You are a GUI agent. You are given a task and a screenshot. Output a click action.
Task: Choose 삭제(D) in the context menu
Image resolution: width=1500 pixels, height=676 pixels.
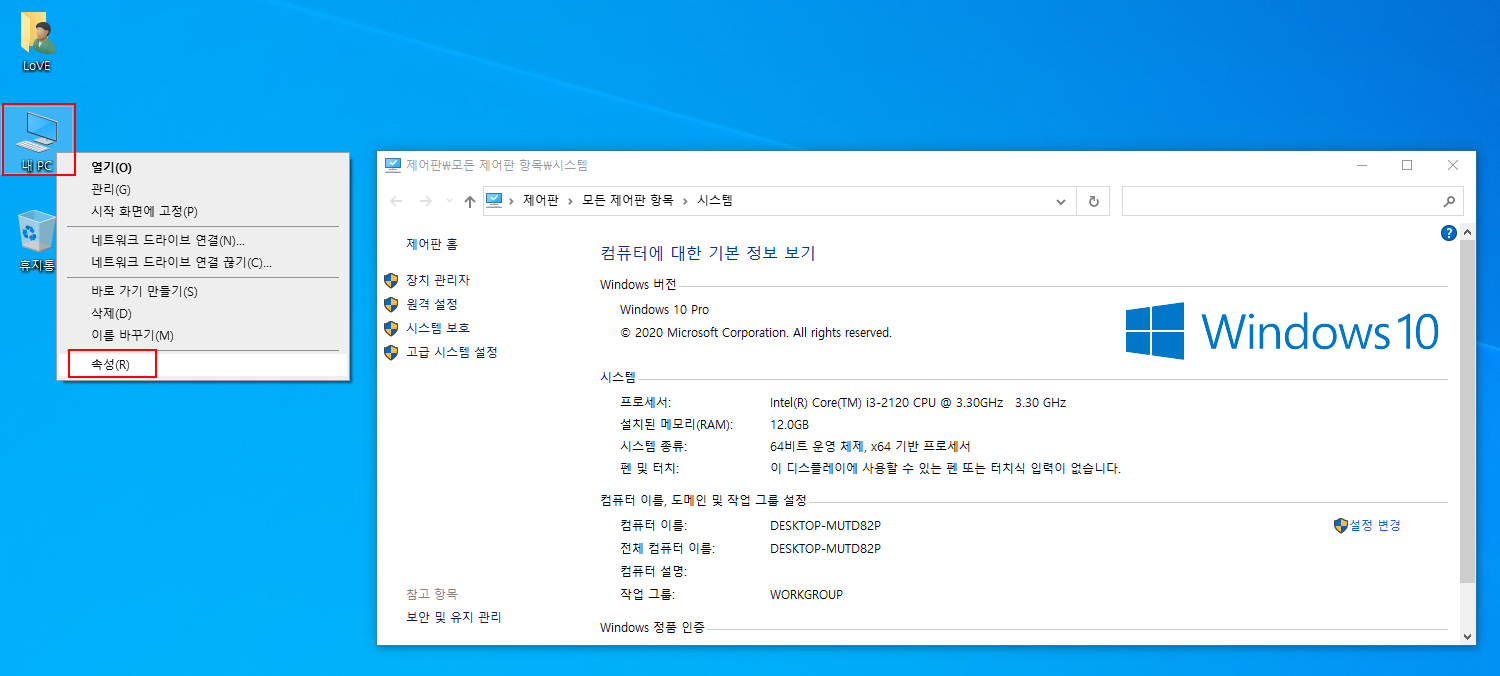coord(203,314)
